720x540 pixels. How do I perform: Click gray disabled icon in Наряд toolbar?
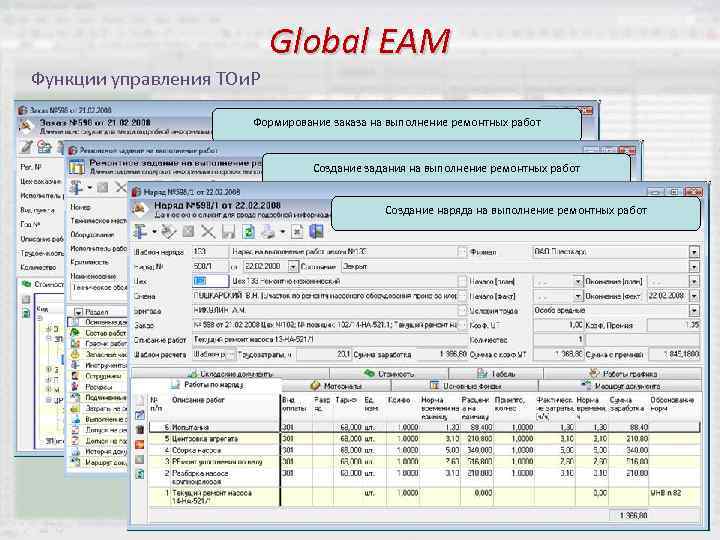[188, 231]
